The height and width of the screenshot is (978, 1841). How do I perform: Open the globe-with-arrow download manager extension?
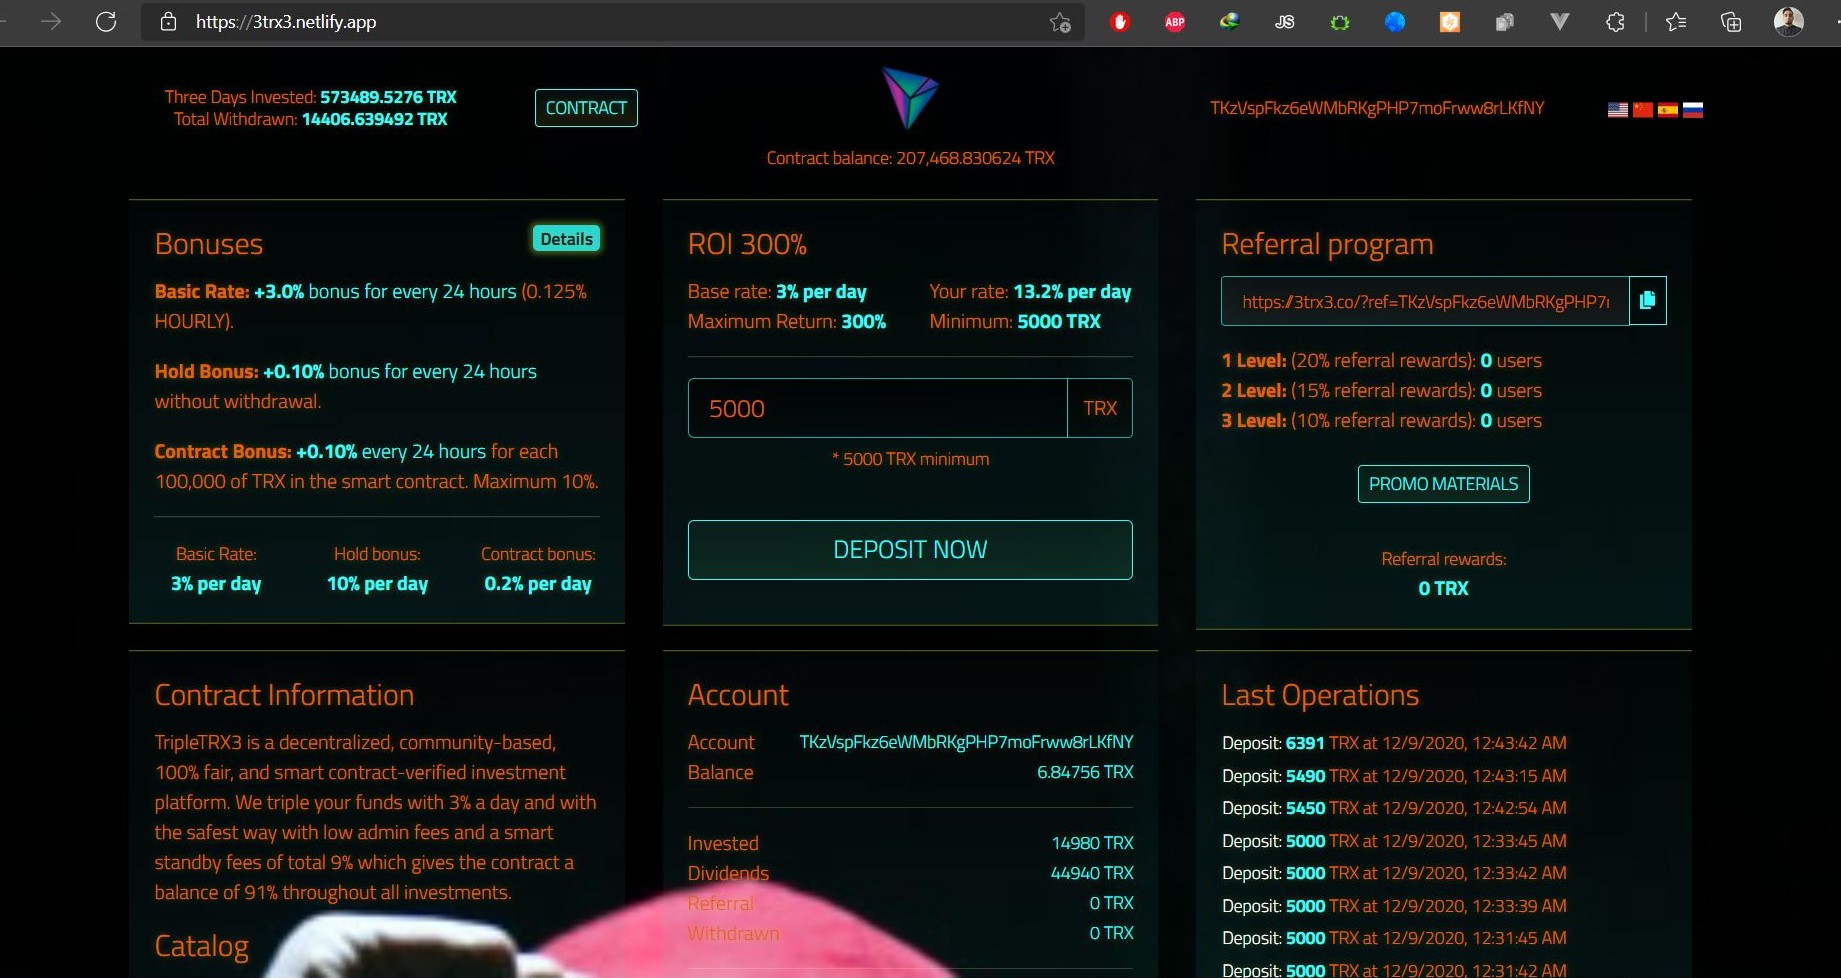[1230, 22]
